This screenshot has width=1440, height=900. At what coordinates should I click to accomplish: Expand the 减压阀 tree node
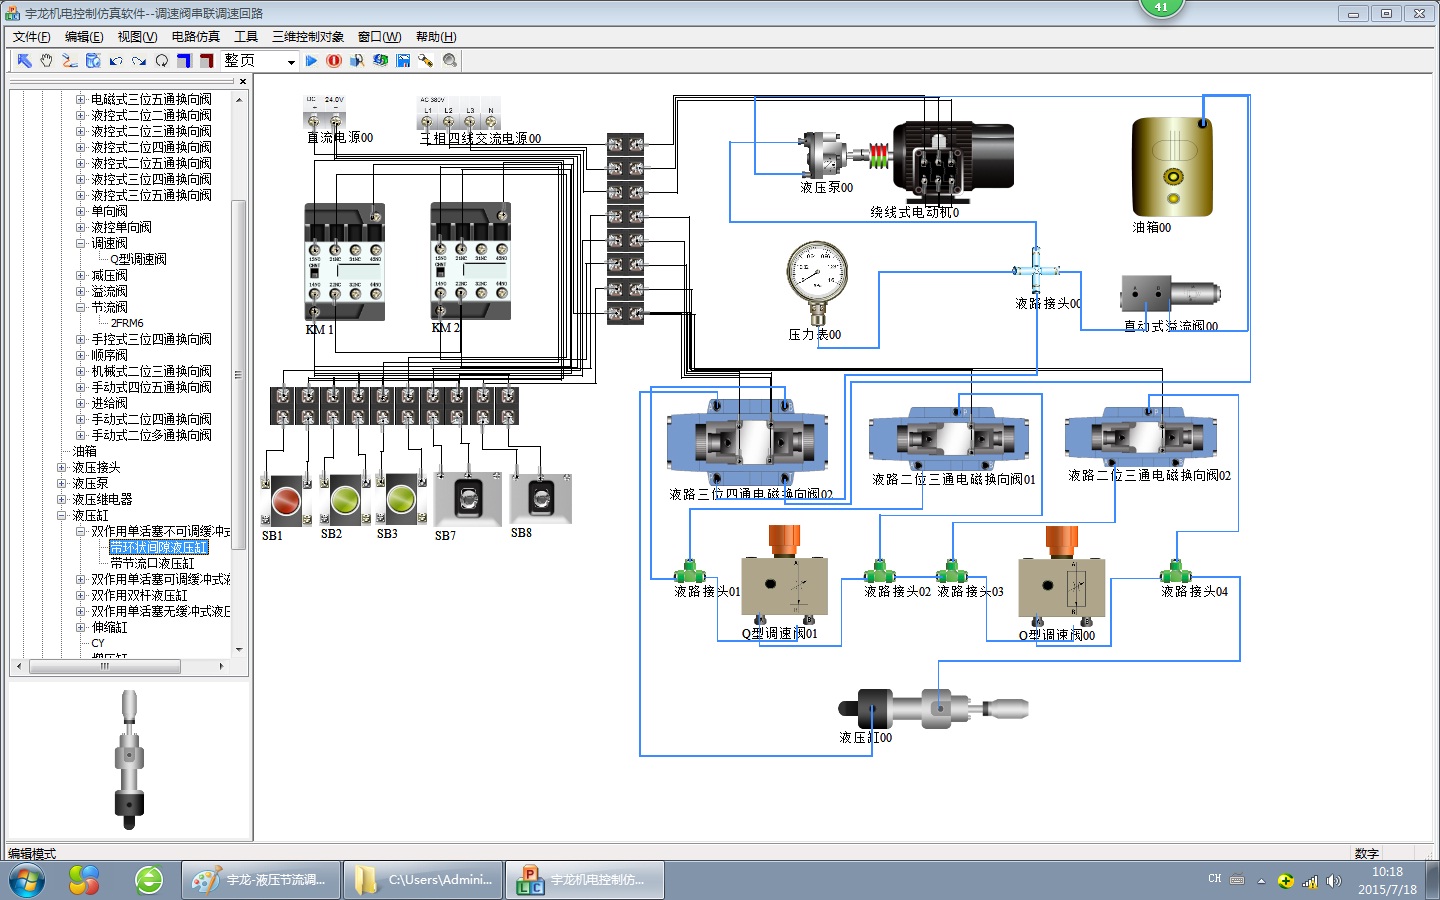(x=81, y=275)
